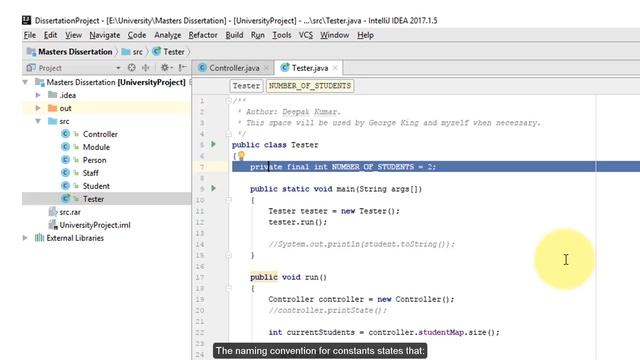640x360 pixels.
Task: Select External Libraries in tree
Action: [x=75, y=238]
